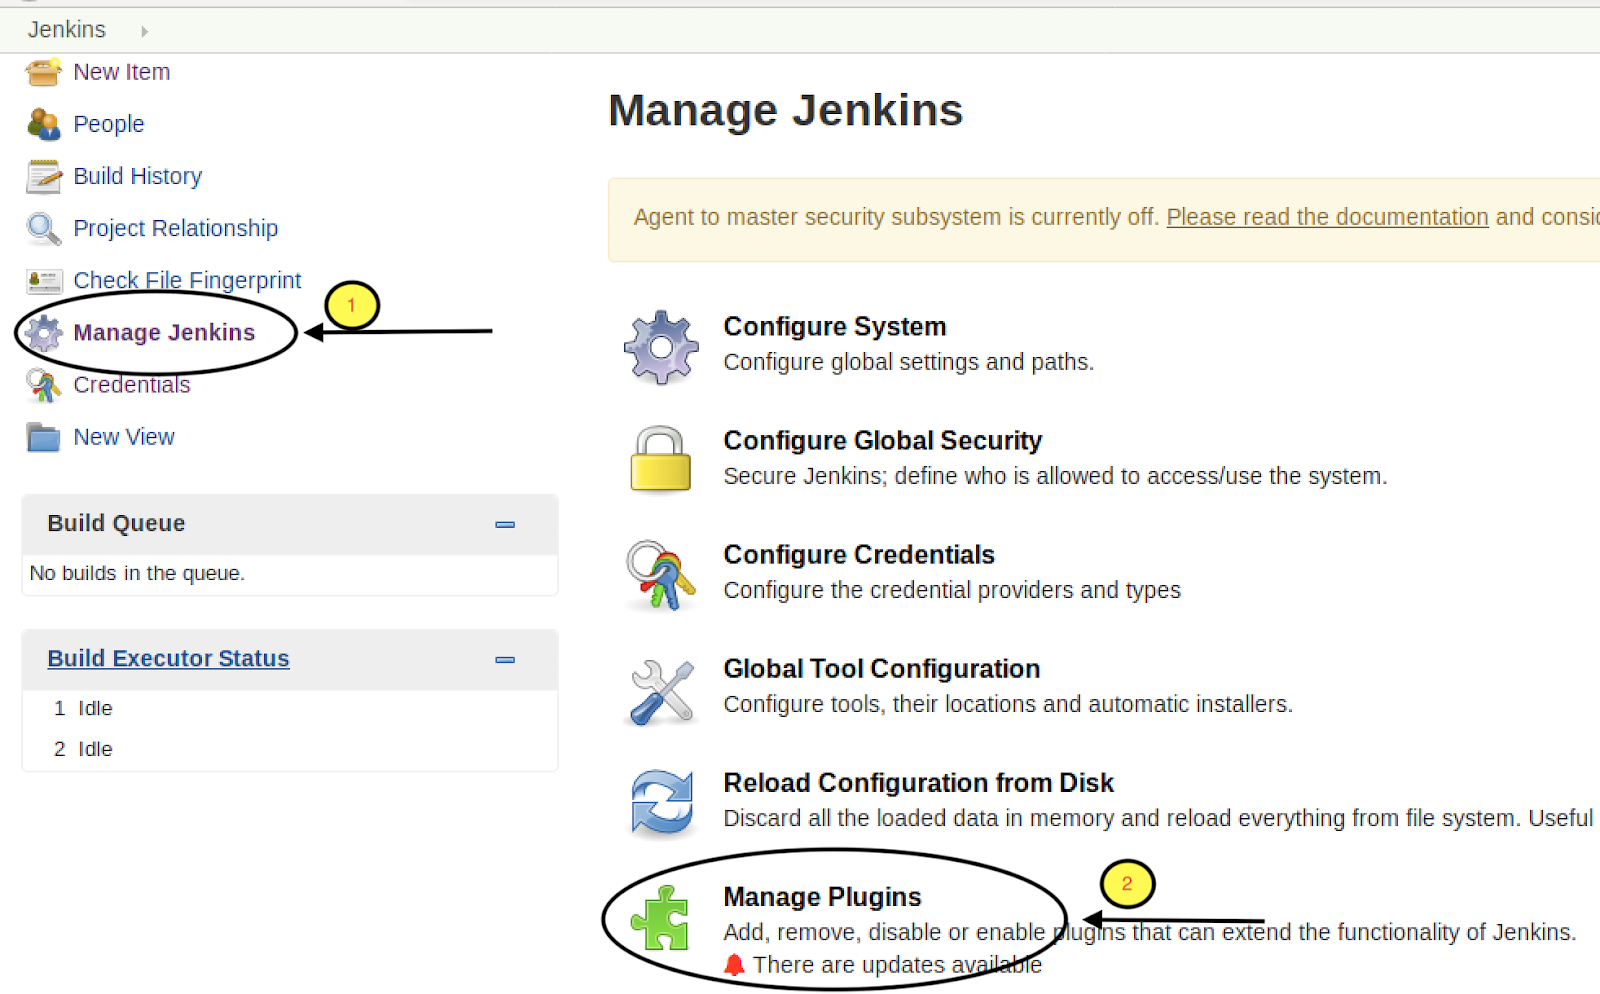Open Manage Jenkins from the sidebar
This screenshot has height=994, width=1600.
pos(164,332)
